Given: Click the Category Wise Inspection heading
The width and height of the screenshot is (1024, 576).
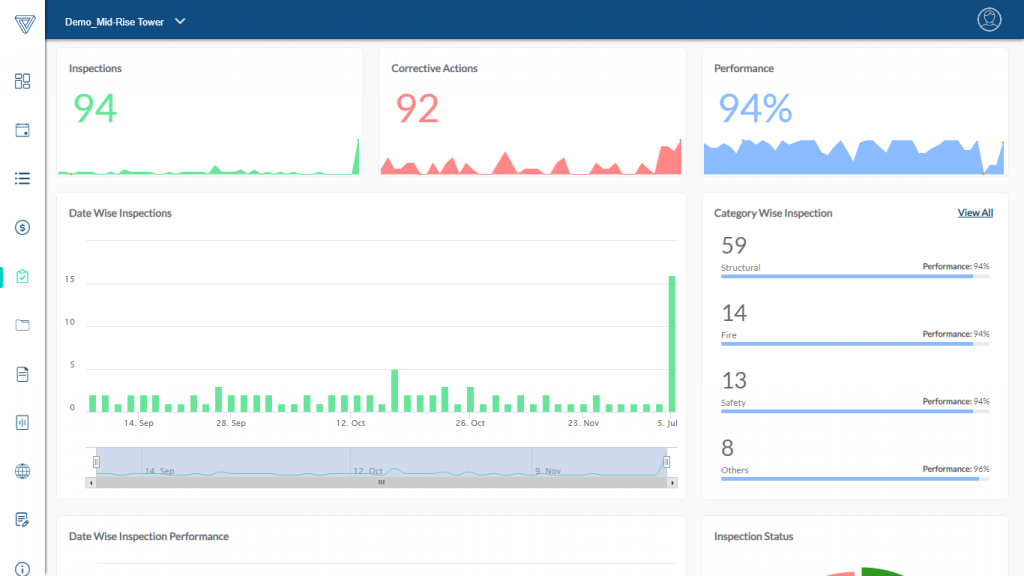Looking at the screenshot, I should pyautogui.click(x=773, y=213).
